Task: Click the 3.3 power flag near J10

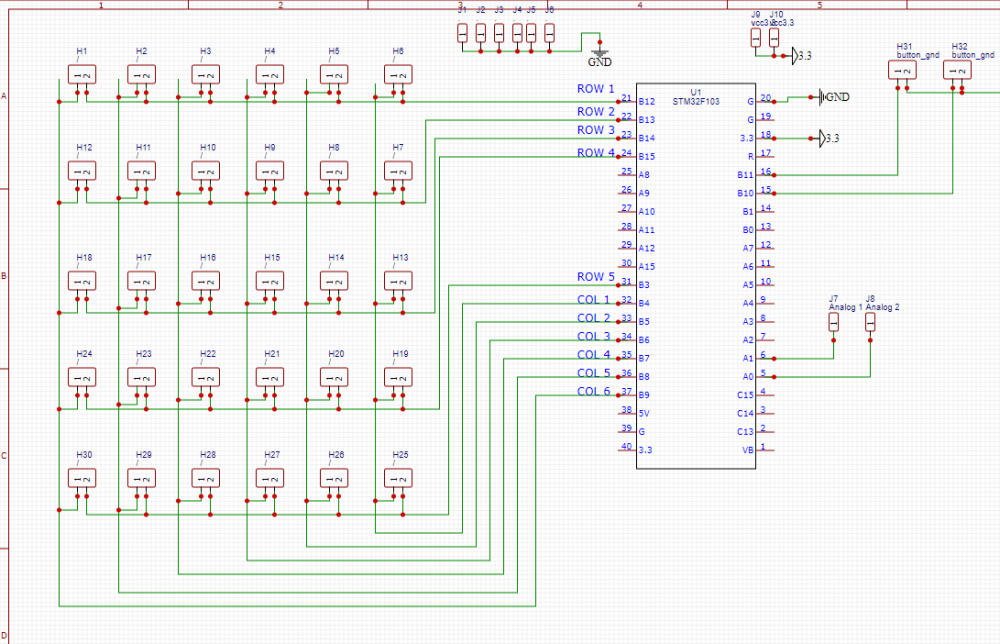Action: coord(802,56)
